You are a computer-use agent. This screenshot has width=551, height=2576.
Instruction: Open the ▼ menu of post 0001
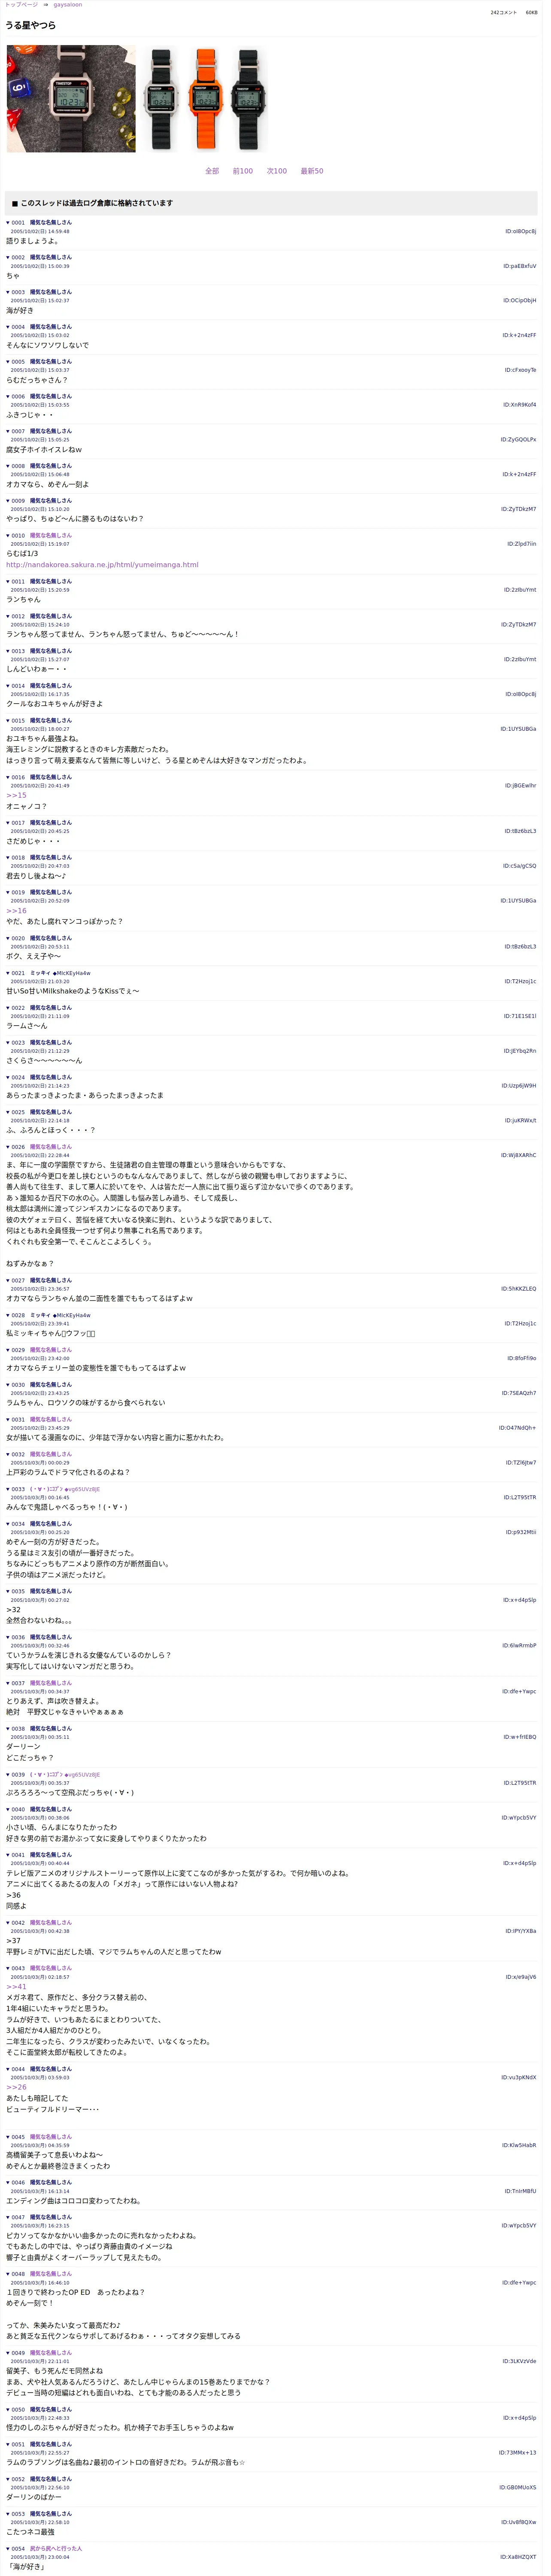pyautogui.click(x=8, y=223)
